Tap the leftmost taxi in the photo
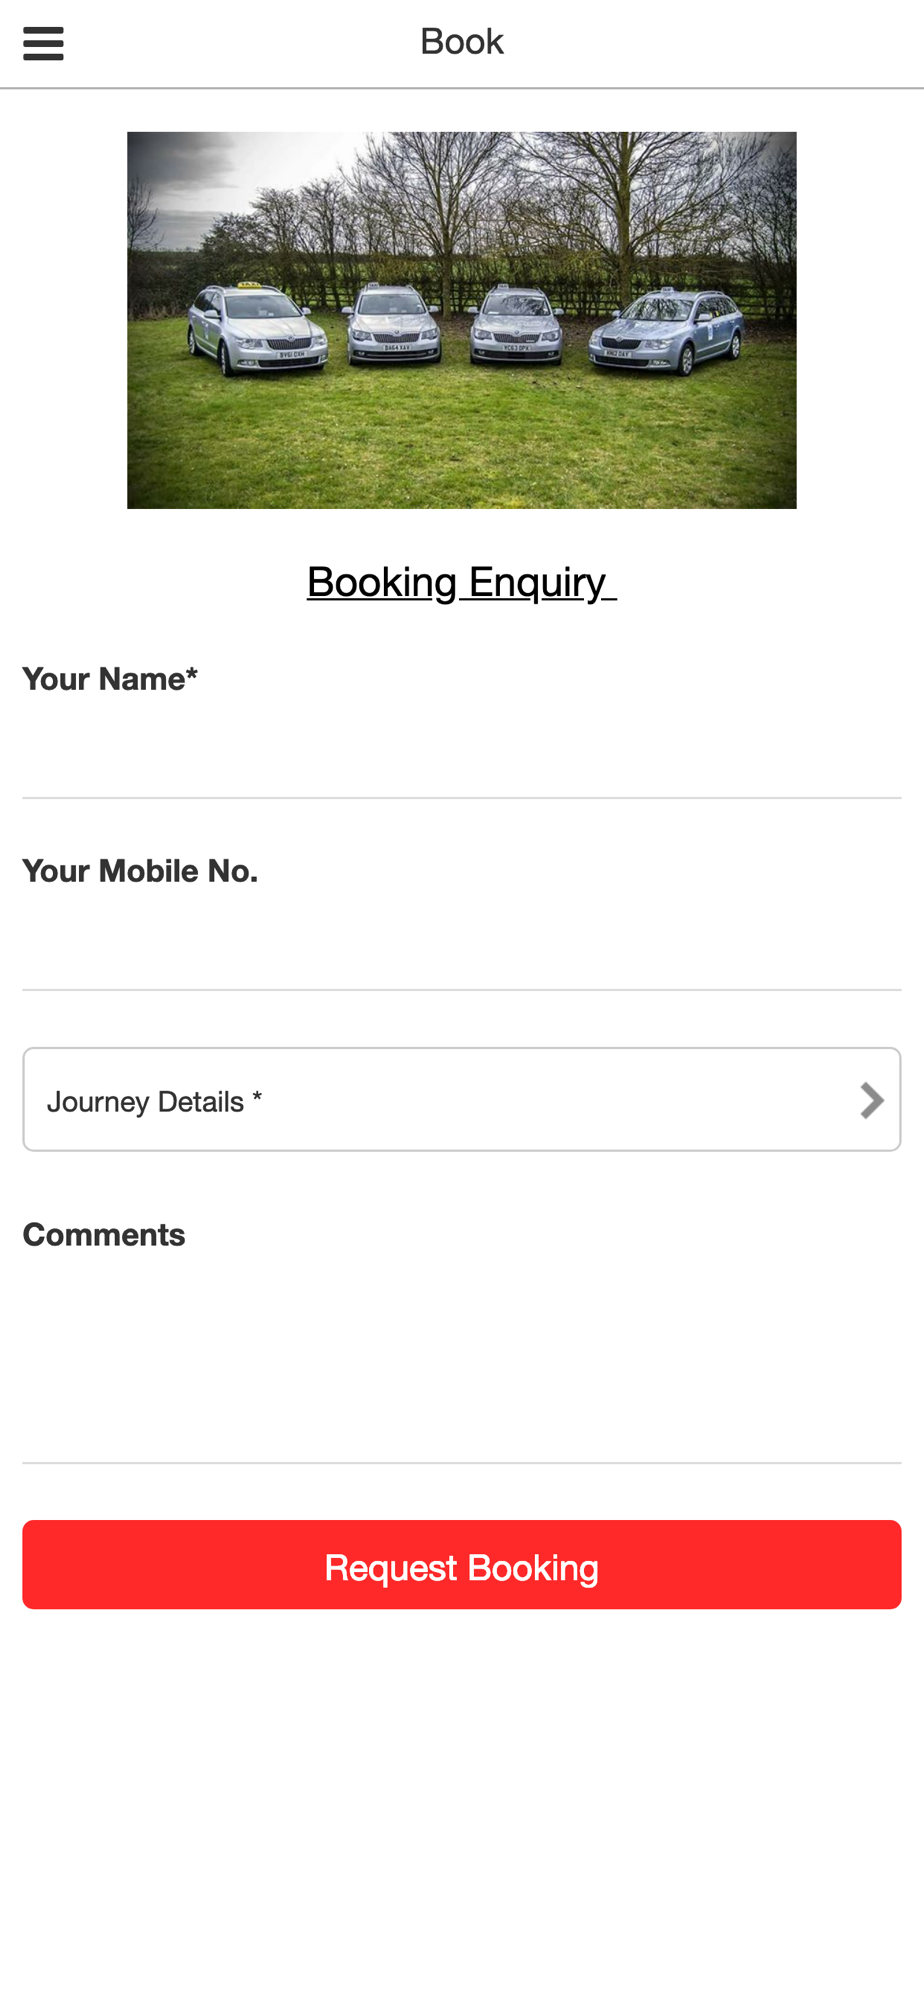924x2000 pixels. 255,331
